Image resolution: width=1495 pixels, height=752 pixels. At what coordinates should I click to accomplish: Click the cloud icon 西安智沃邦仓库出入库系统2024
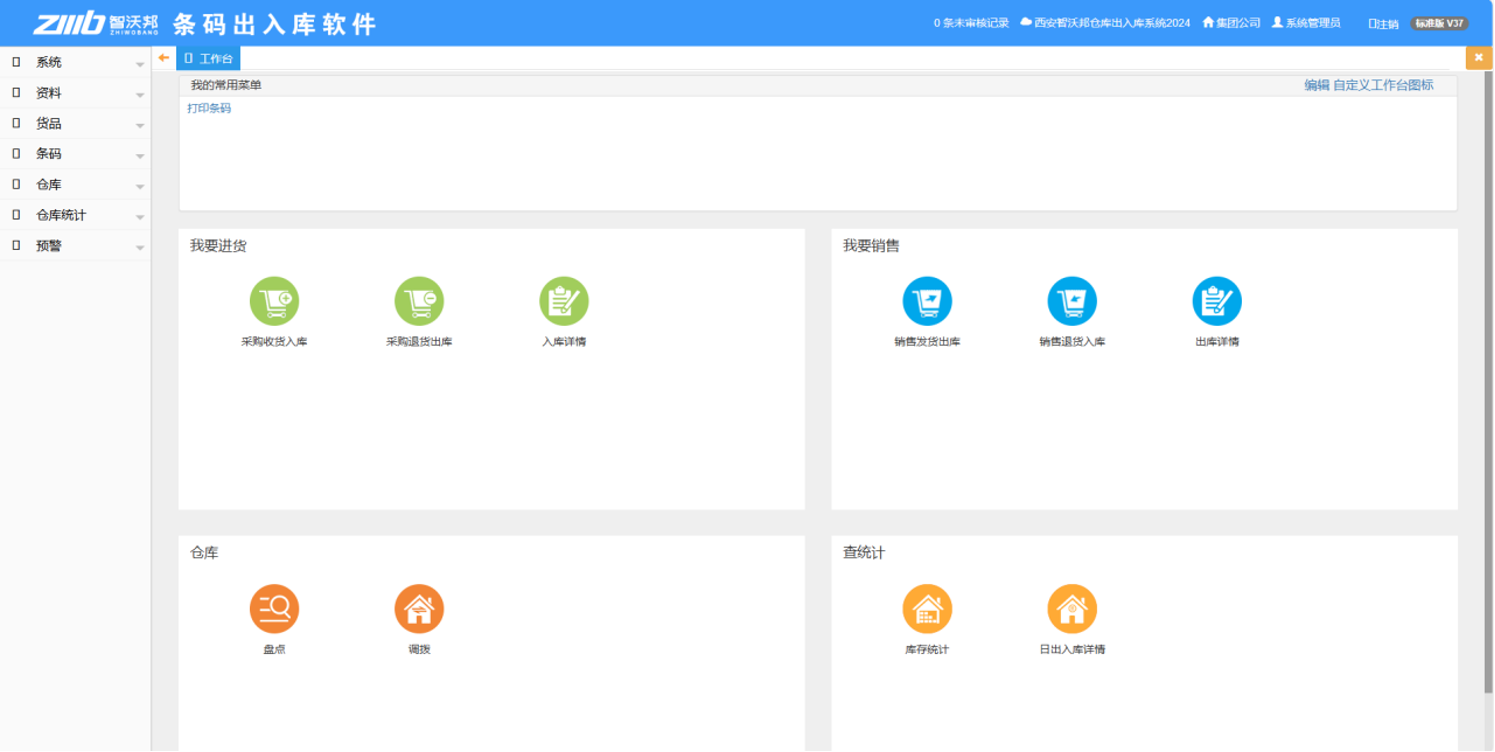point(1026,22)
